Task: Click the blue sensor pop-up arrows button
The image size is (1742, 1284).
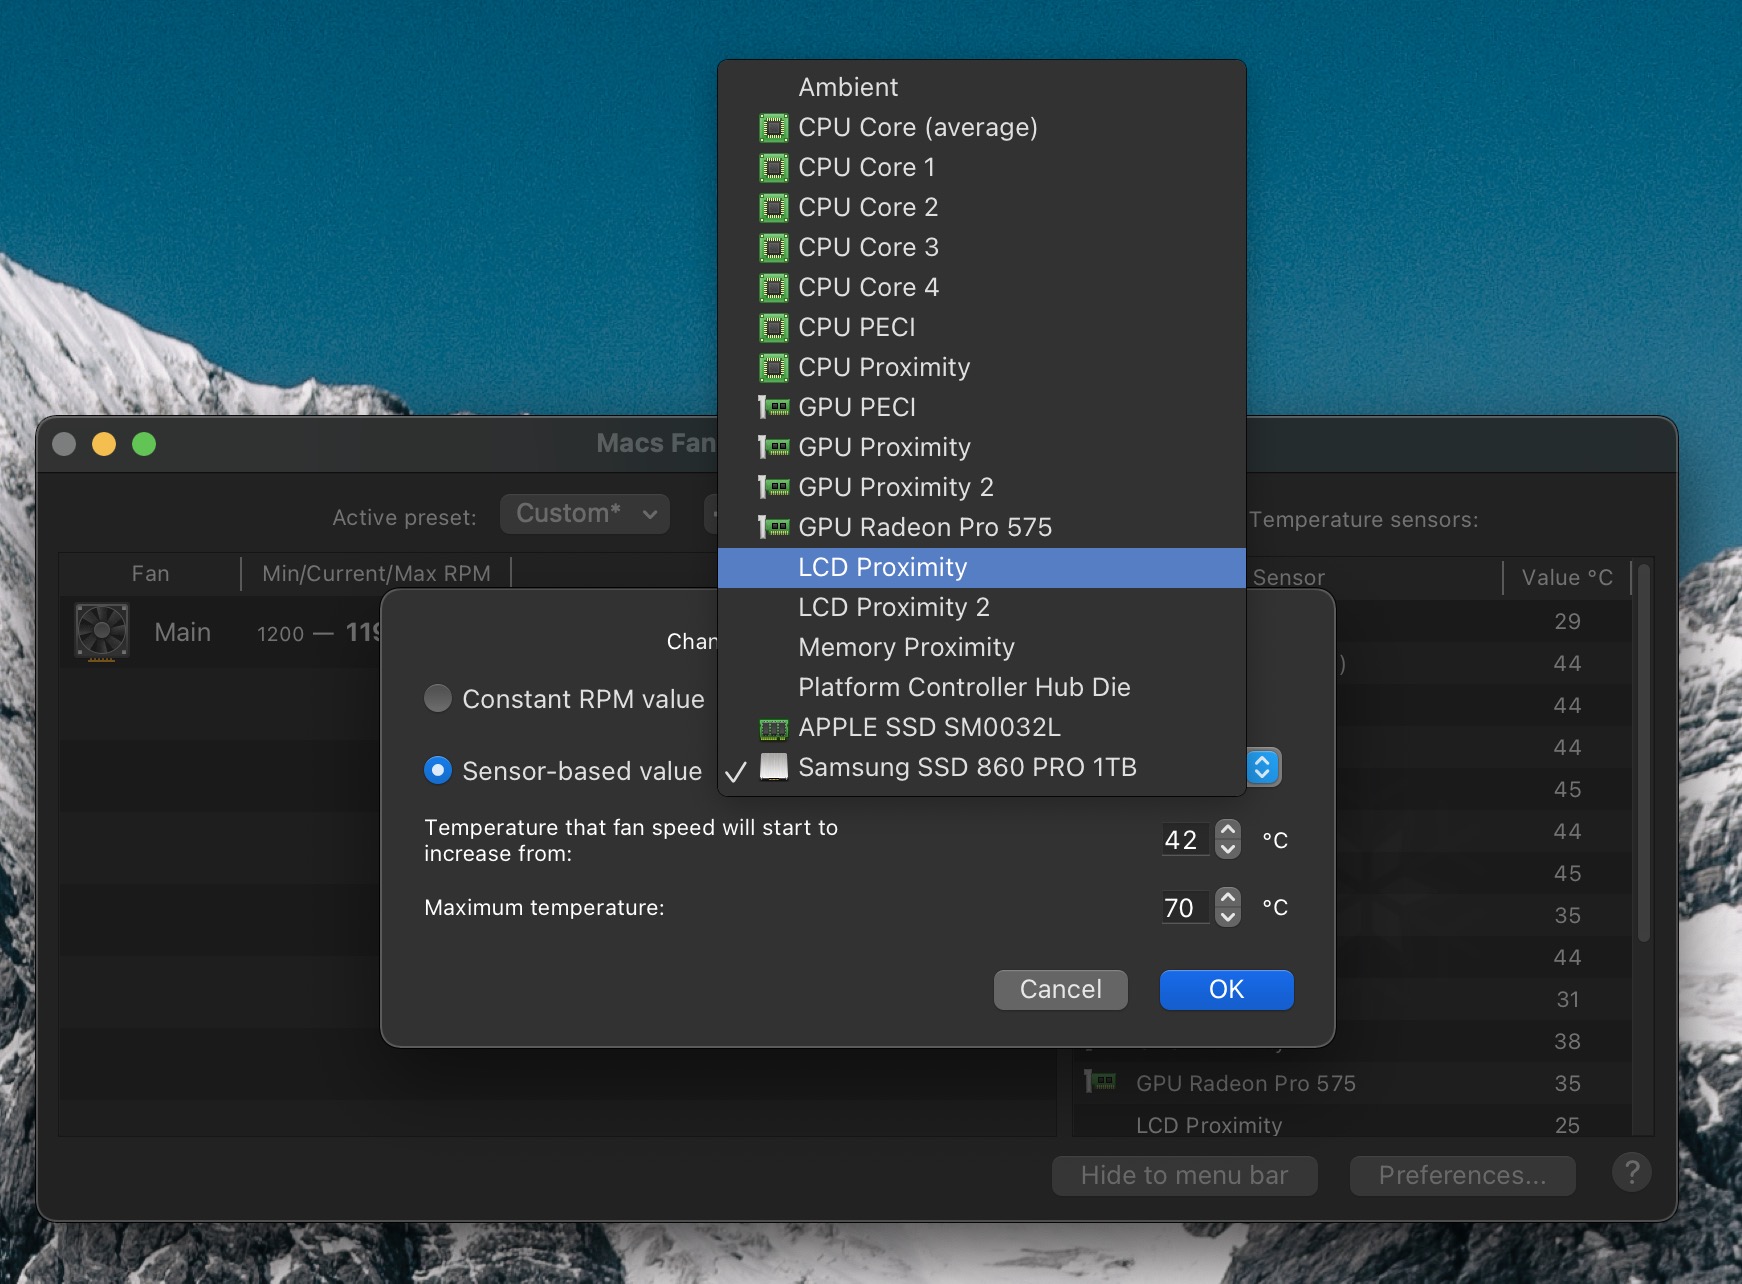Action: pos(1262,767)
